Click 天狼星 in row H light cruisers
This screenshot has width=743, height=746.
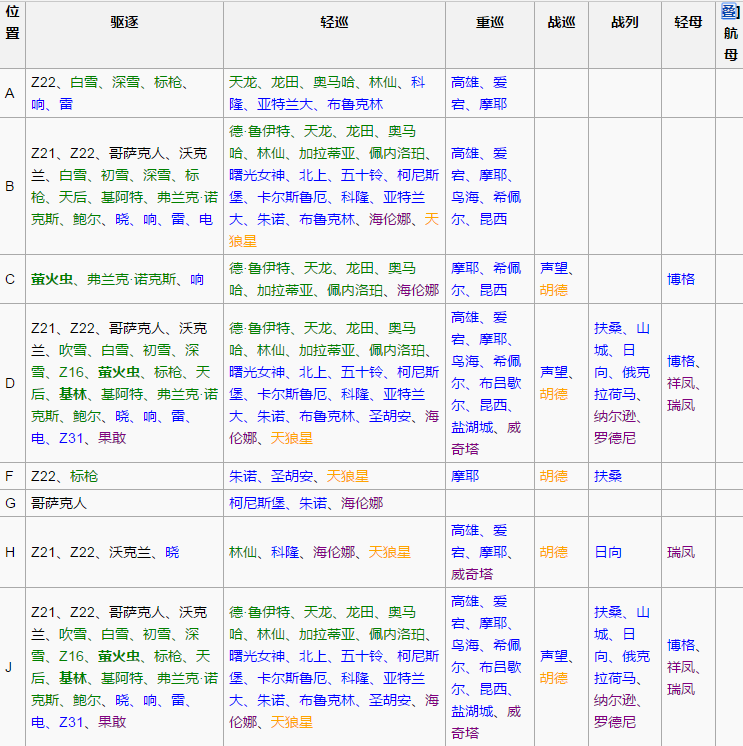390,552
